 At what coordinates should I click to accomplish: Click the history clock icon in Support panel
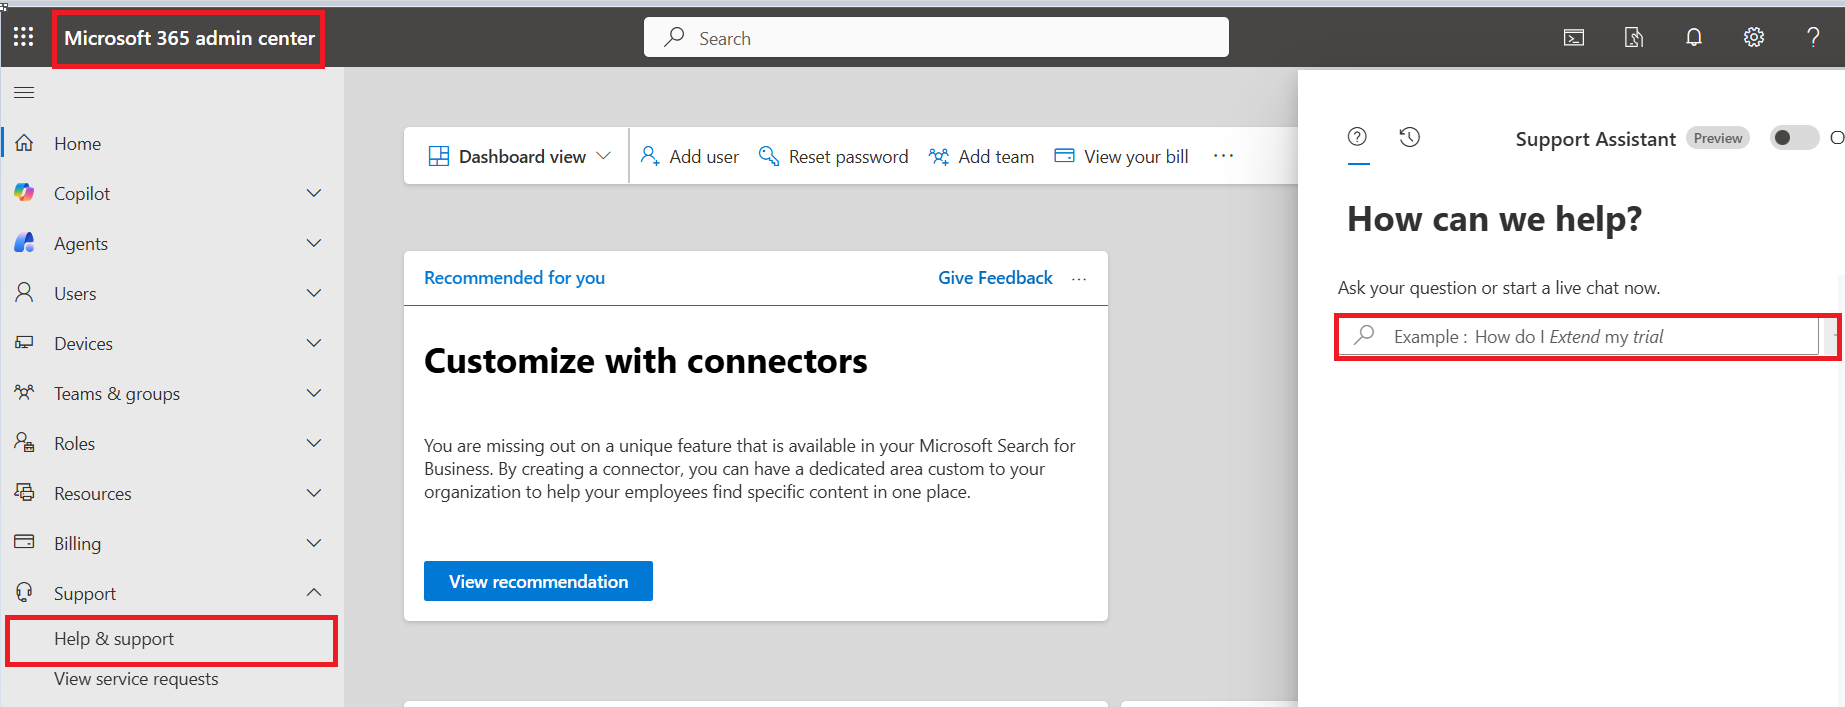pos(1410,137)
